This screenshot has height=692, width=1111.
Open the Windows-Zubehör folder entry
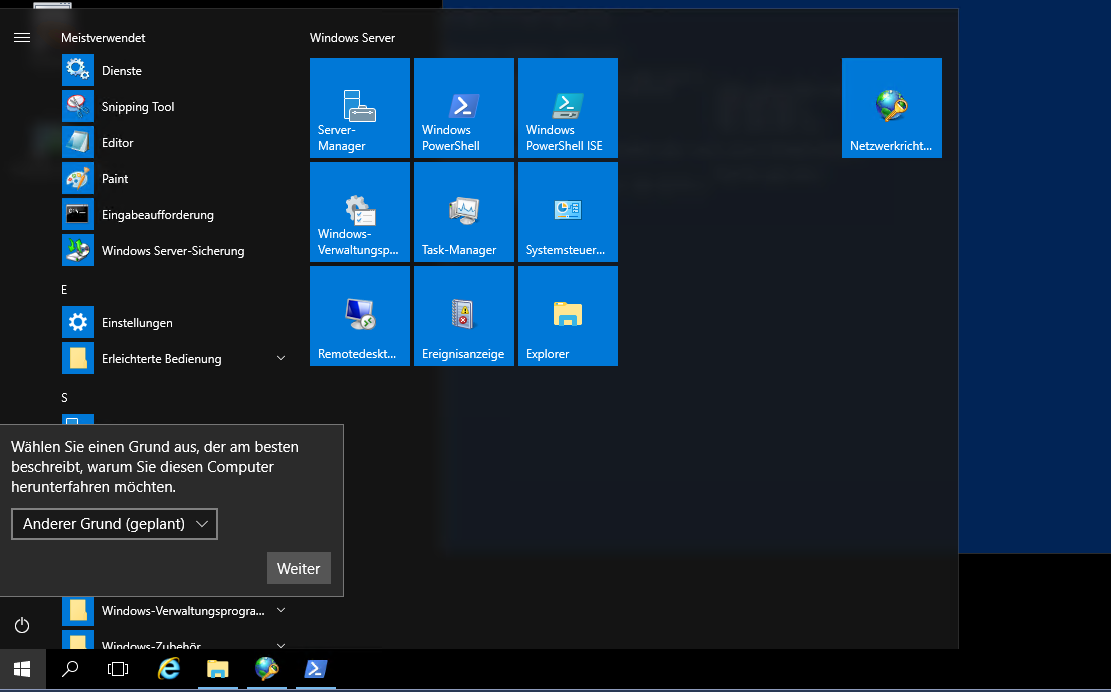174,641
